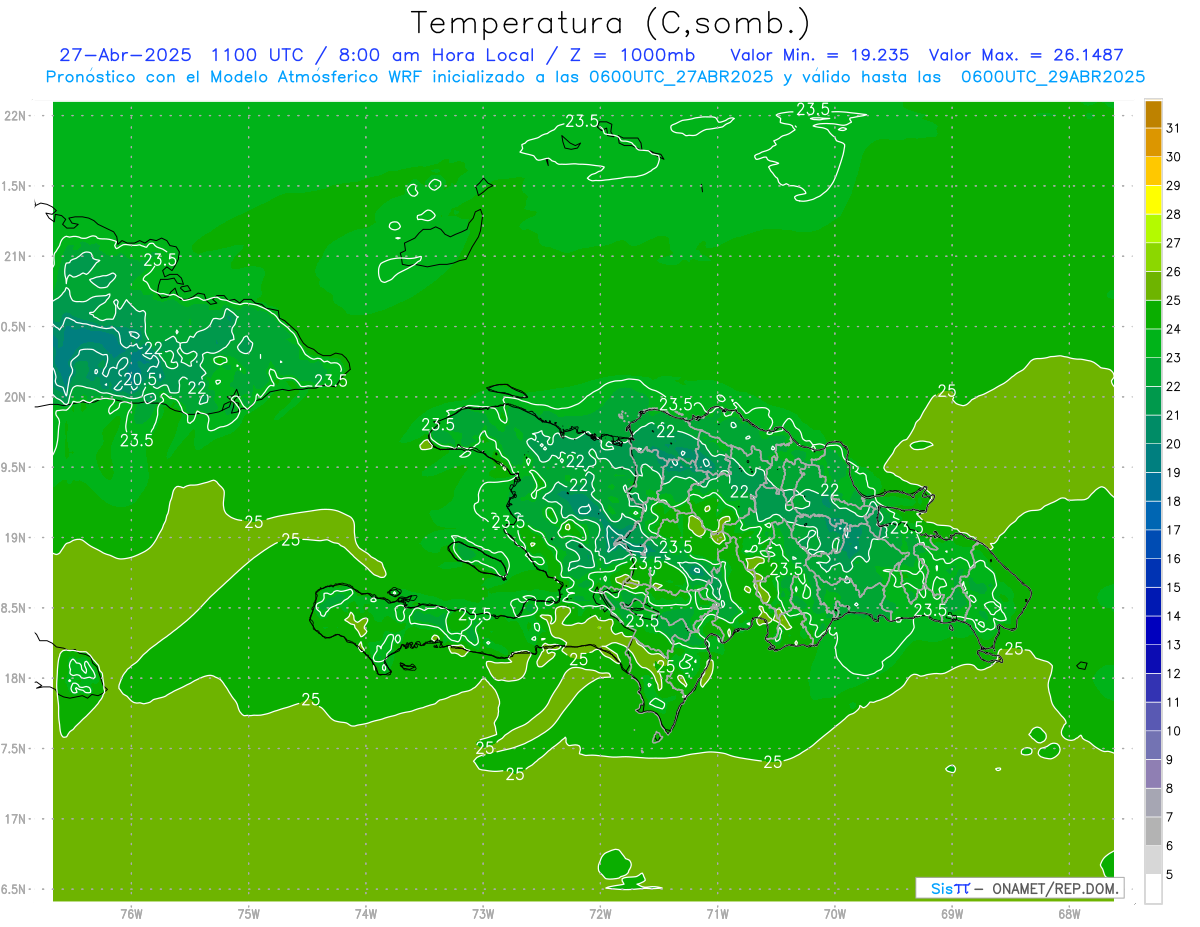Click the "76W" longitude axis label
The width and height of the screenshot is (1200, 927).
pos(131,914)
